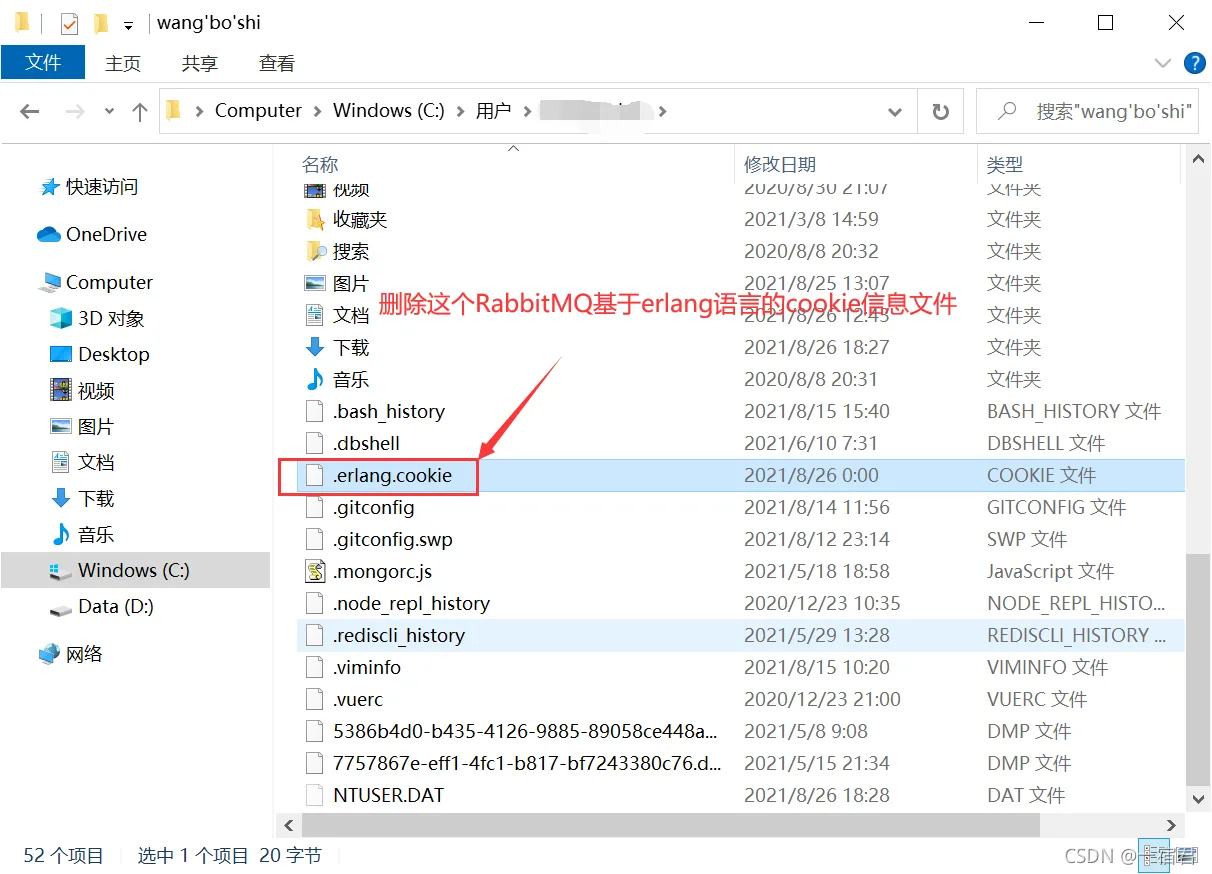The height and width of the screenshot is (874, 1212).
Task: Click the 搜索 folder icon in file list
Action: (x=316, y=252)
